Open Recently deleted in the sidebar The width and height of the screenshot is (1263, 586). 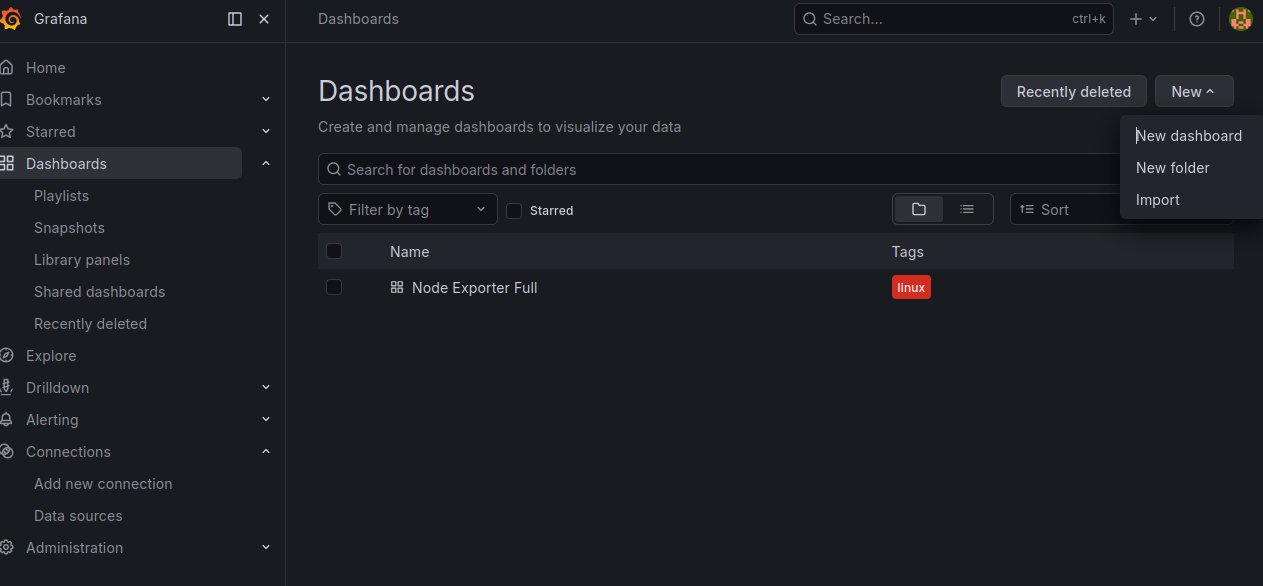(x=90, y=324)
